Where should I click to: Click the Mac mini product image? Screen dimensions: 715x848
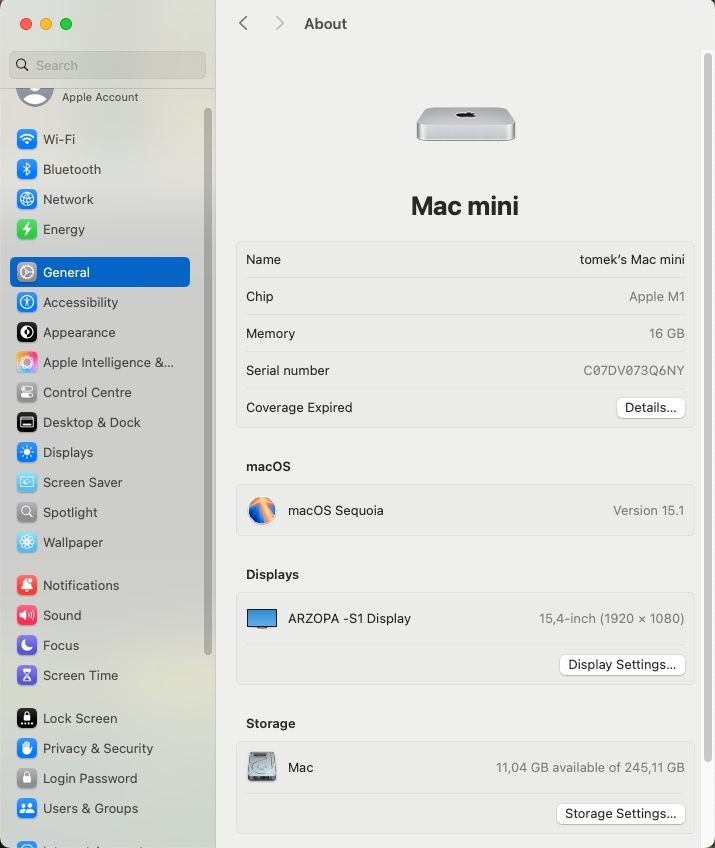pyautogui.click(x=466, y=124)
